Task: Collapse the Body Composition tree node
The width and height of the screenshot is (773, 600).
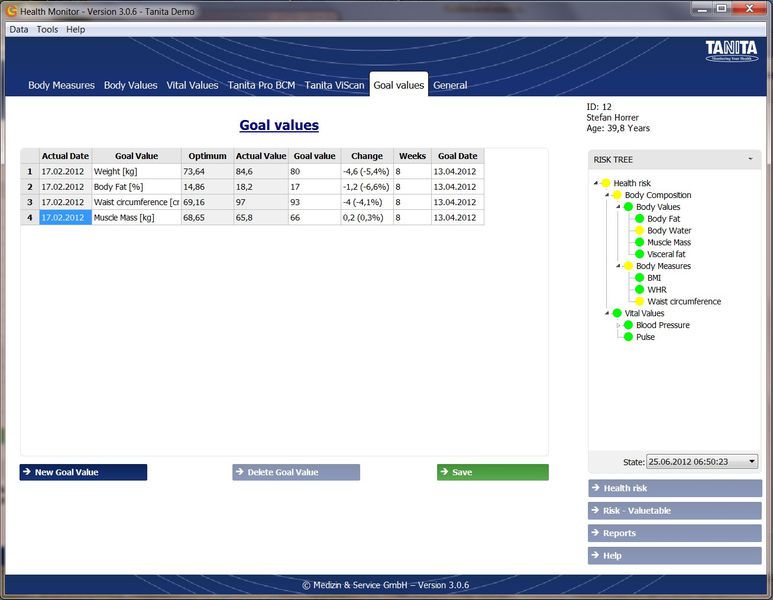Action: [606, 195]
